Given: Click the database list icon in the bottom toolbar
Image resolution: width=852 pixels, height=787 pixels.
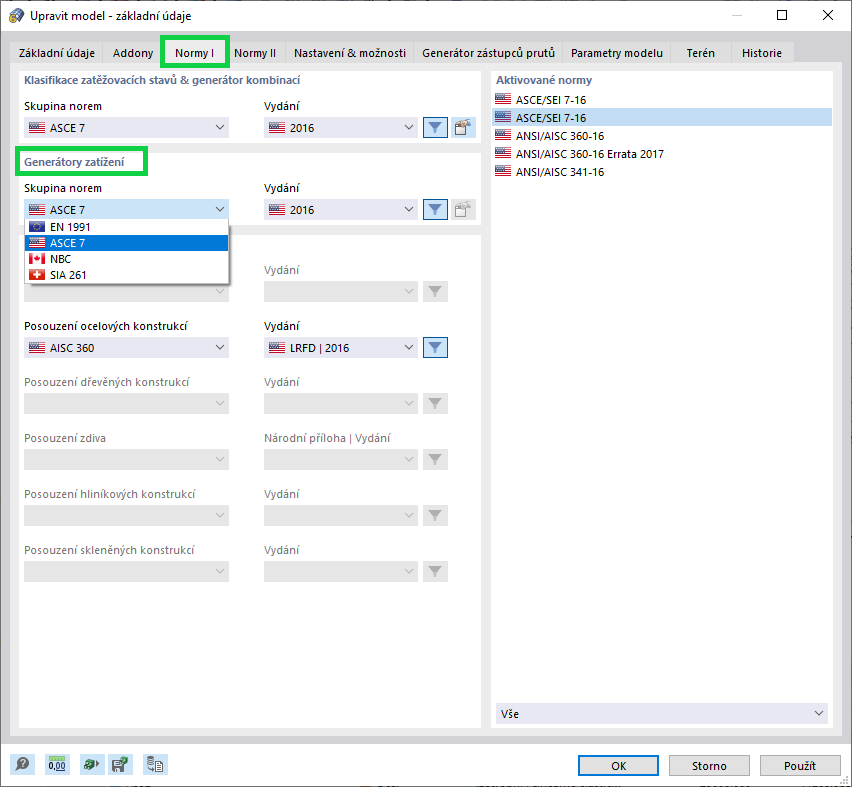Looking at the screenshot, I should pyautogui.click(x=155, y=765).
